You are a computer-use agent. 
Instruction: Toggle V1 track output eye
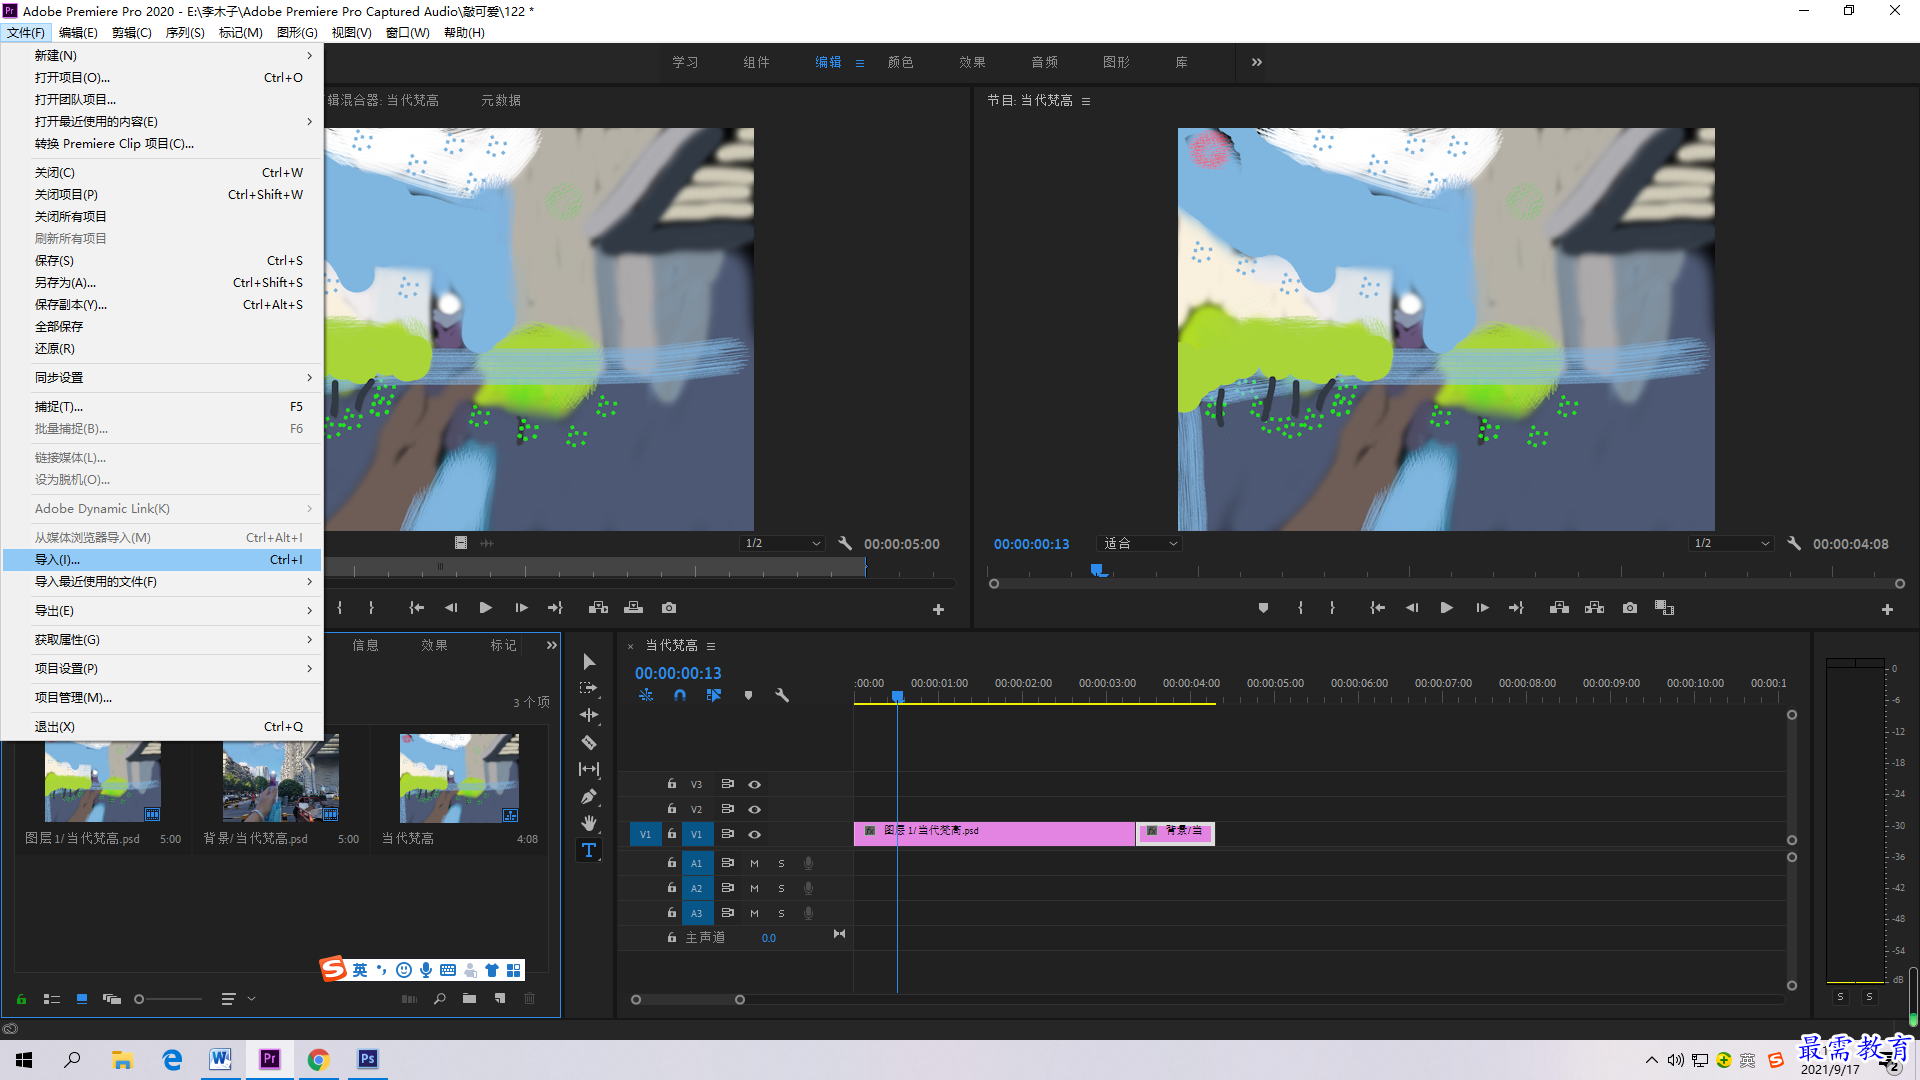[x=755, y=834]
